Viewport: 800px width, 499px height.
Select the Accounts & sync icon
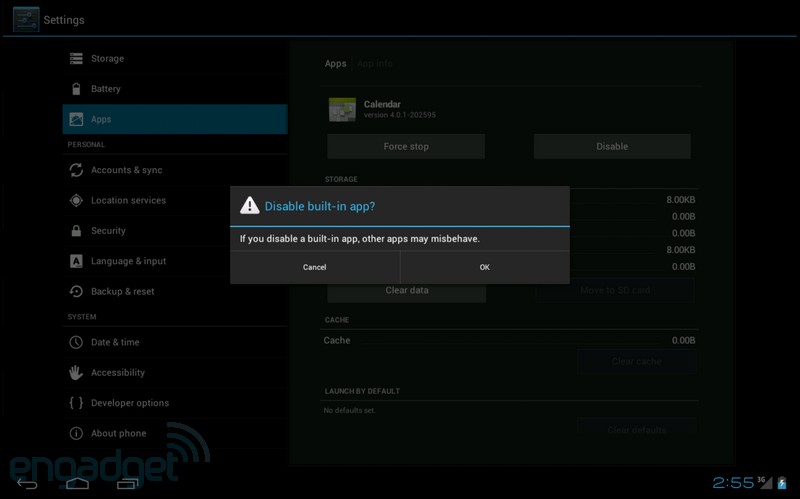pyautogui.click(x=76, y=170)
